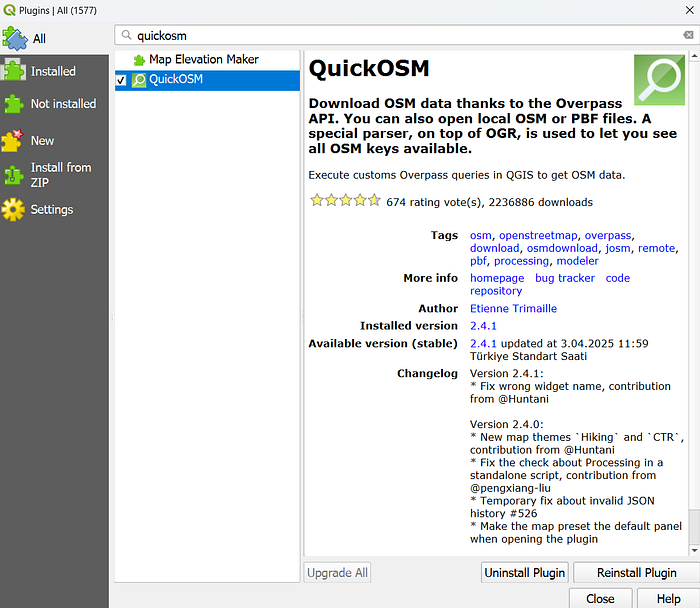The width and height of the screenshot is (700, 608).
Task: Open the All plugins tab
Action: point(54,38)
